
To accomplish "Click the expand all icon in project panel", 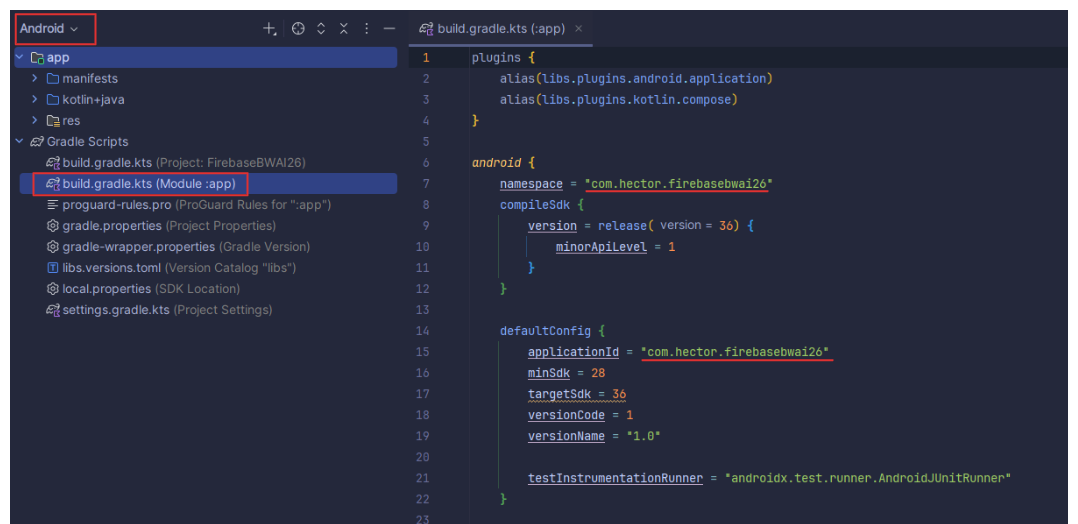I will [x=320, y=29].
